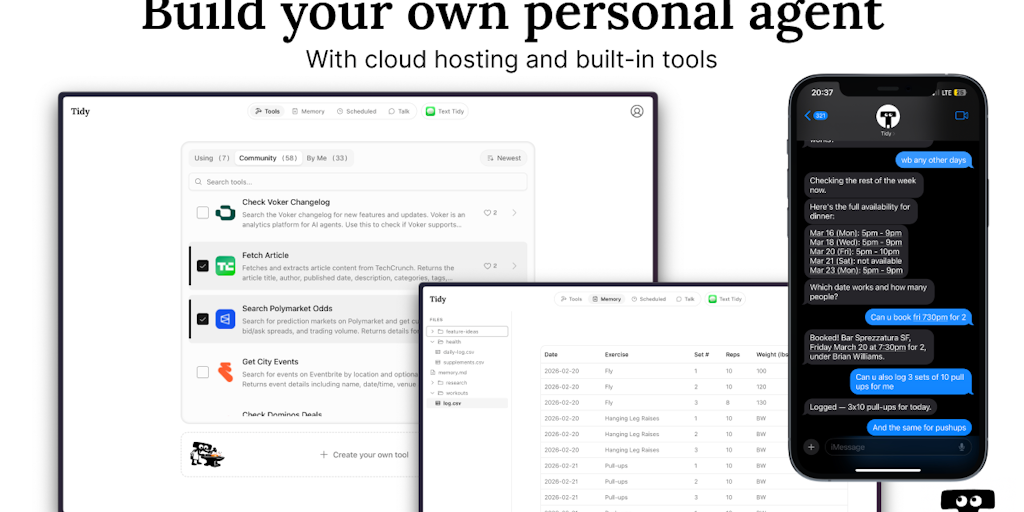Click in the Search tools field
The image size is (1024, 512).
tap(358, 182)
